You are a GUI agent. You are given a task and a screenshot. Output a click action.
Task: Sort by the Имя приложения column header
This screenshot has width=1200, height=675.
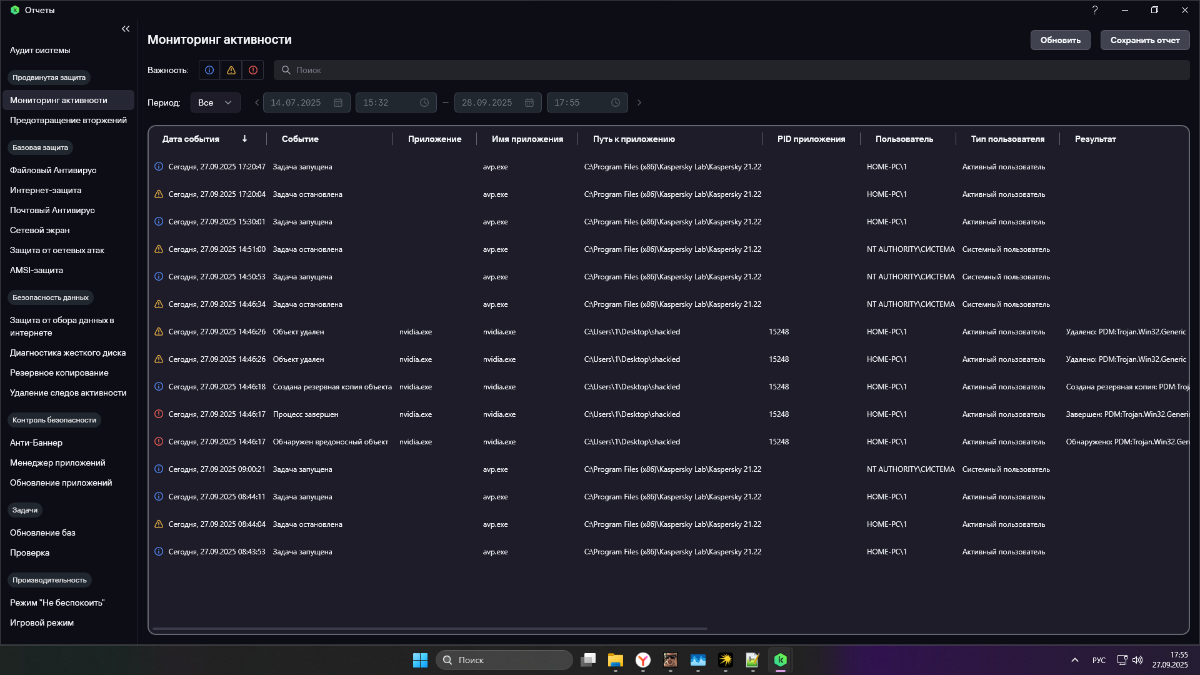[527, 139]
